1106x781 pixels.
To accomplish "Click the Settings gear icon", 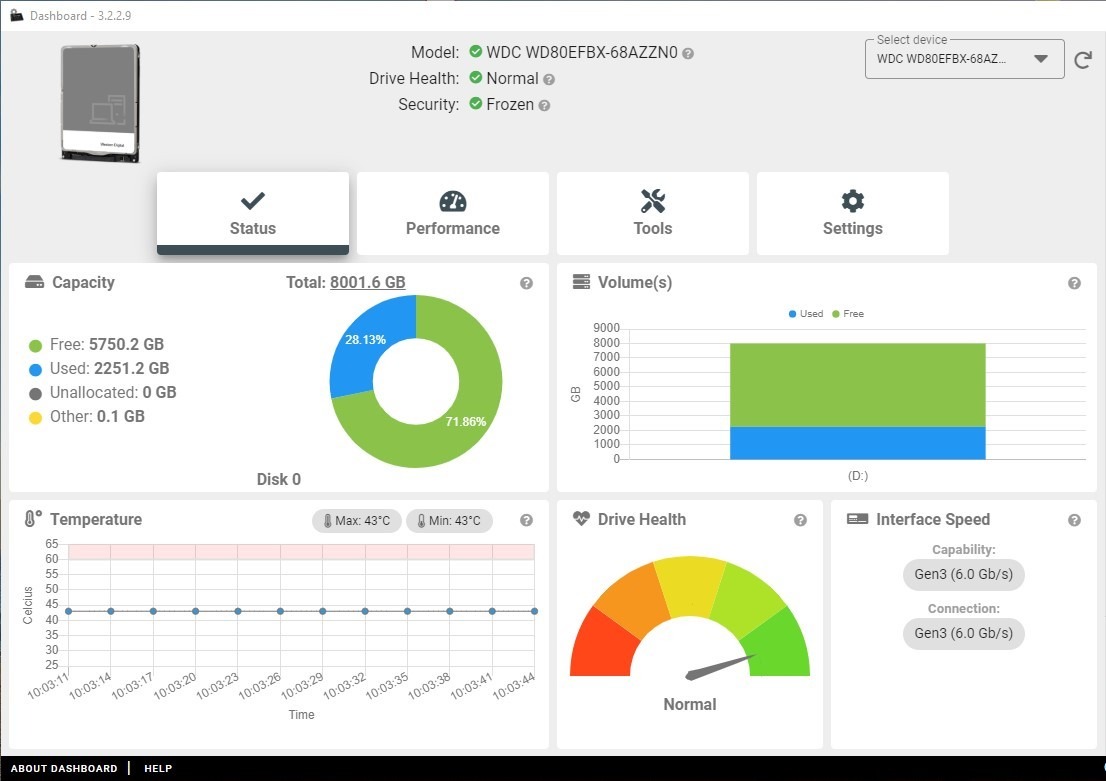I will pos(853,201).
